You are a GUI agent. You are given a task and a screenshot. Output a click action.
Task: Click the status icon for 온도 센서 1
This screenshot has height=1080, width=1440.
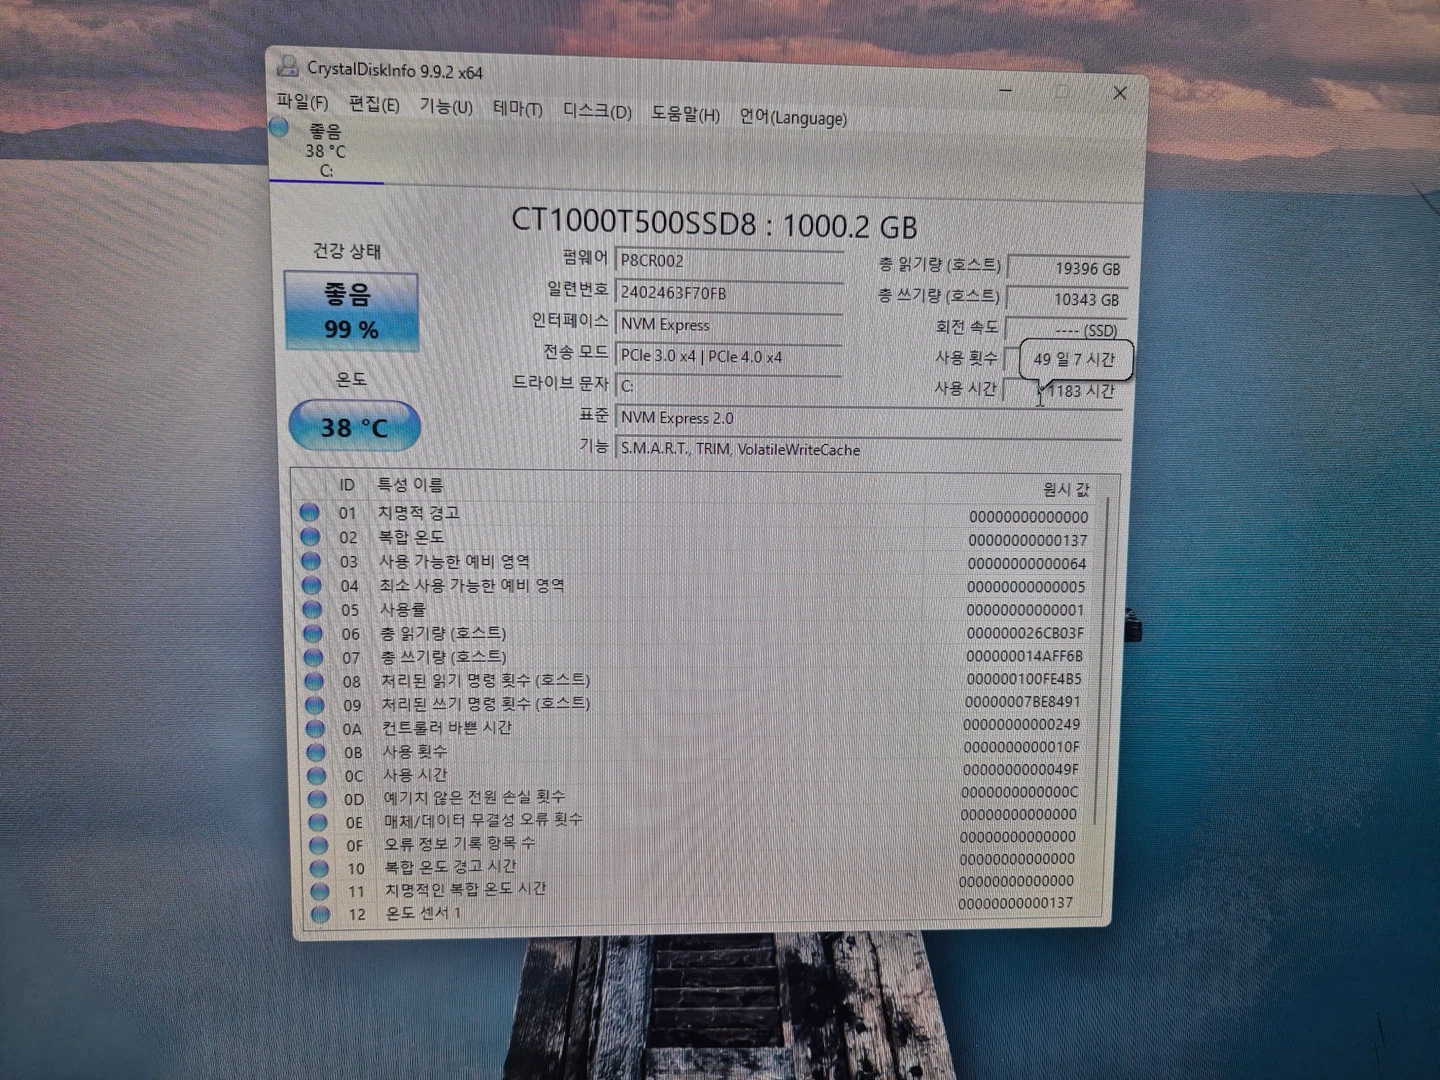click(320, 913)
